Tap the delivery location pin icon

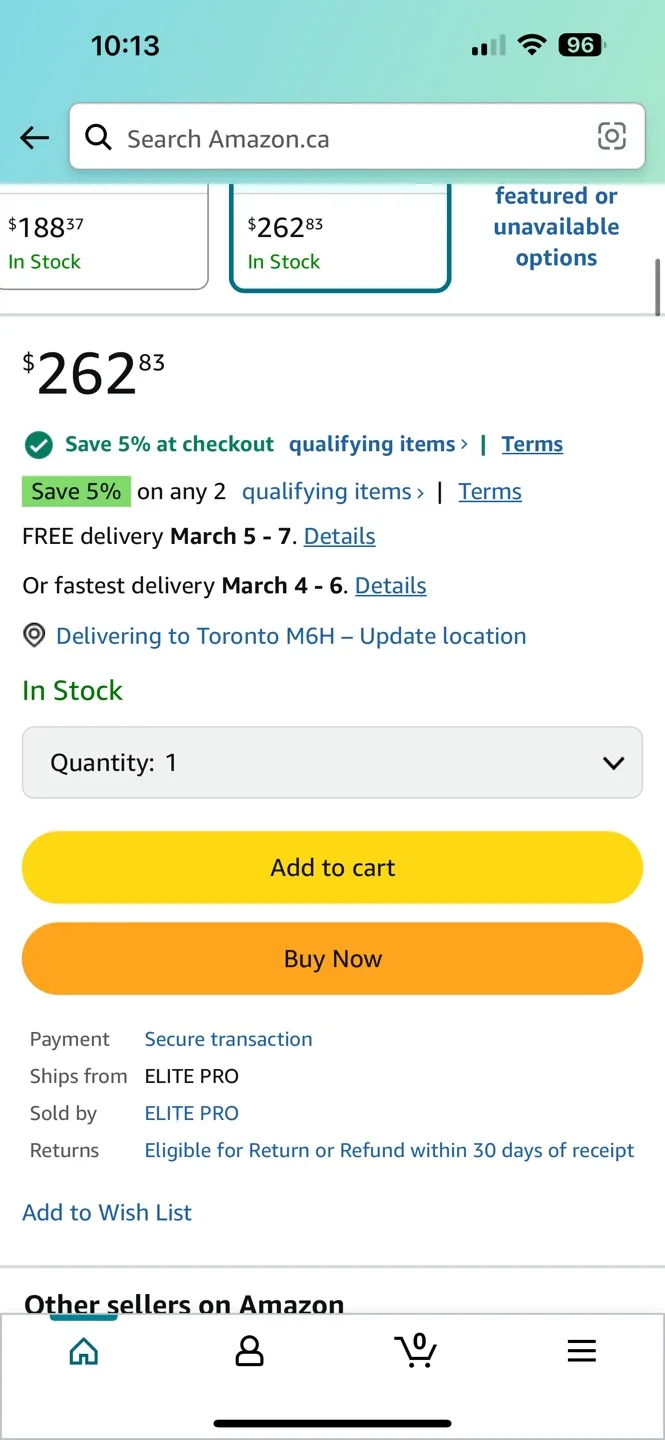tap(35, 636)
